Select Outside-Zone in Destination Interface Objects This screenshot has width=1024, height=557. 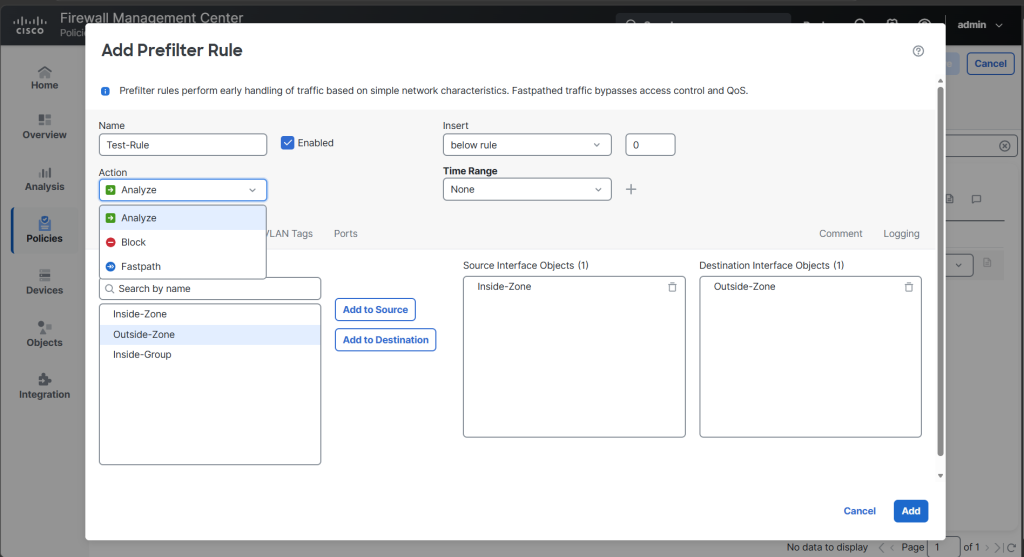(x=744, y=287)
